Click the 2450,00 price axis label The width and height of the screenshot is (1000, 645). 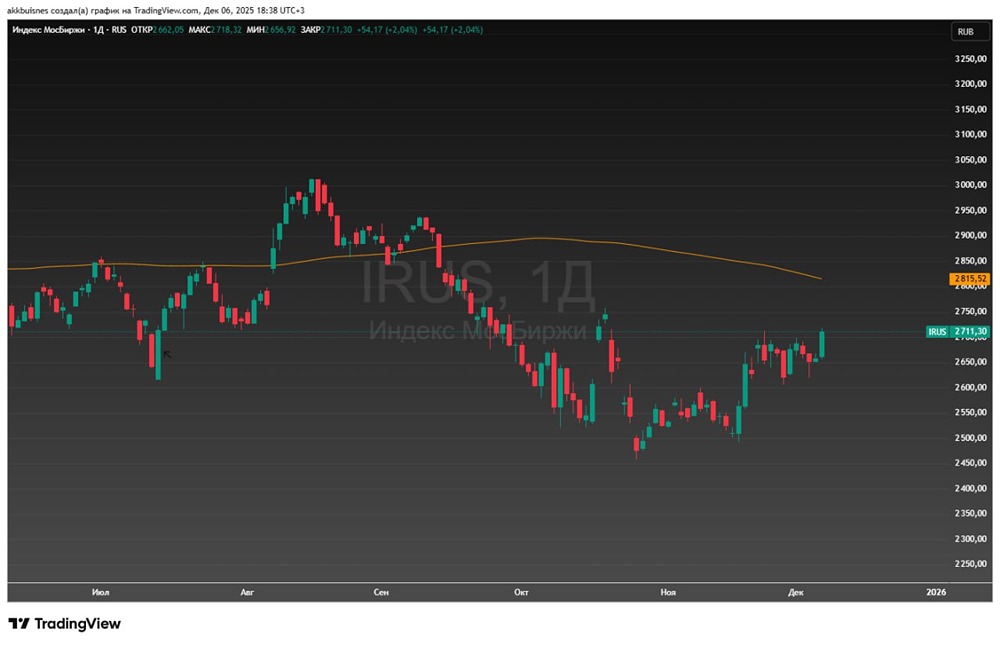point(970,463)
